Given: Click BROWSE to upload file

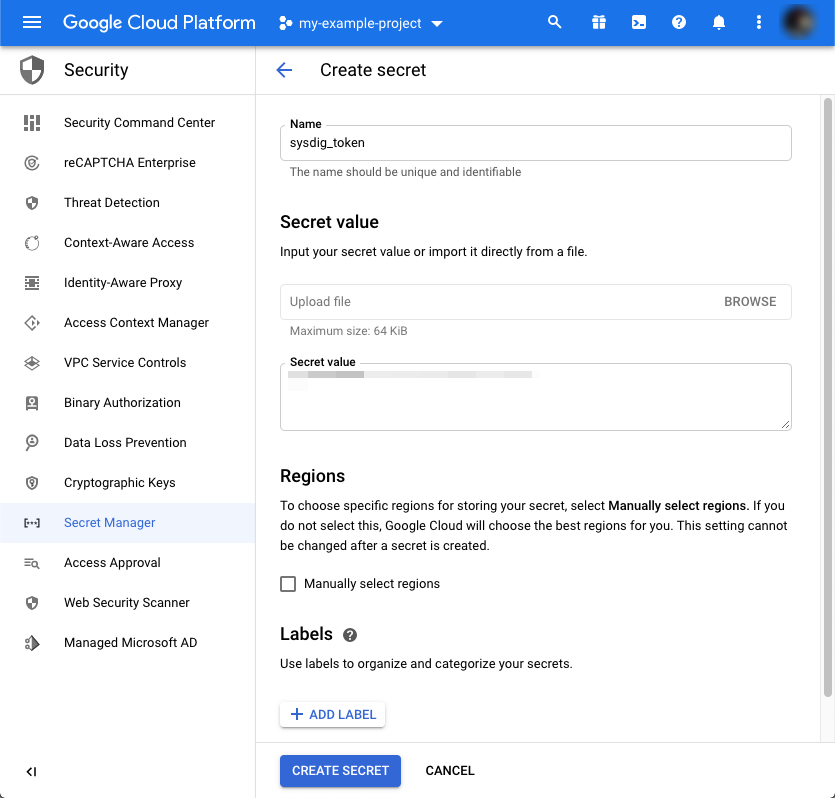Looking at the screenshot, I should [750, 302].
